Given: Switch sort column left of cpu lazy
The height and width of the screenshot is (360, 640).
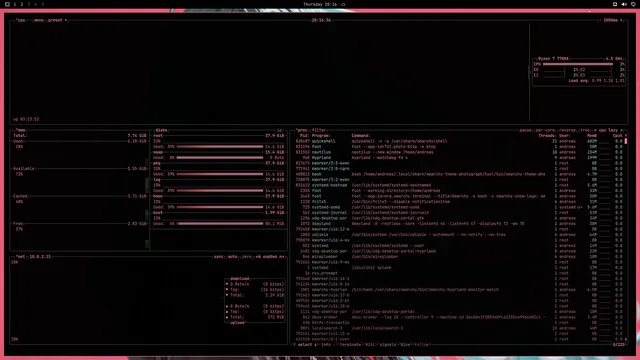Looking at the screenshot, I should [x=595, y=130].
